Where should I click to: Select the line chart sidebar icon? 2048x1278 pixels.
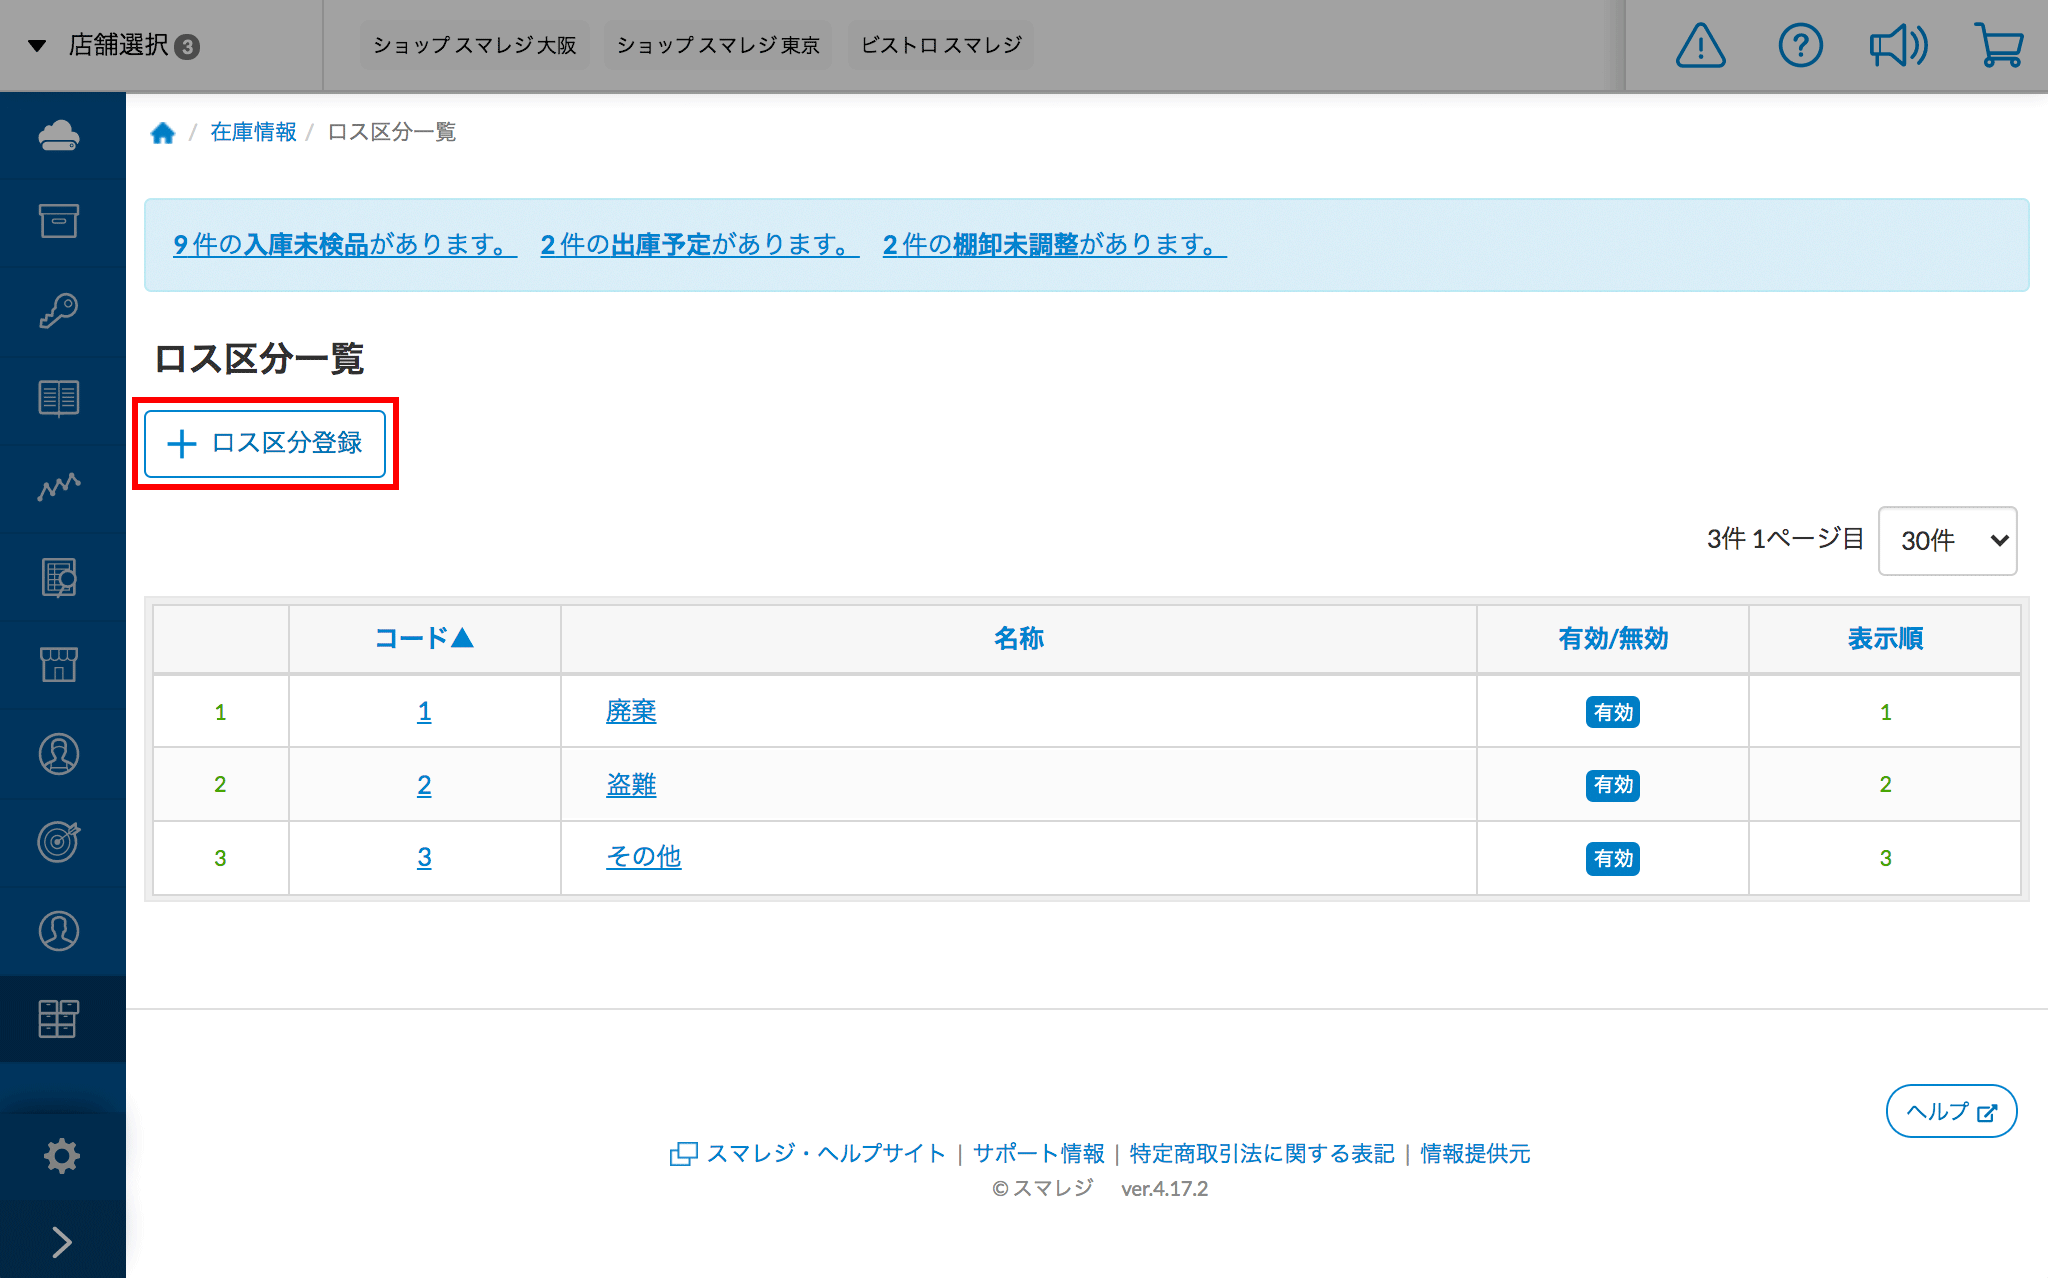point(59,487)
